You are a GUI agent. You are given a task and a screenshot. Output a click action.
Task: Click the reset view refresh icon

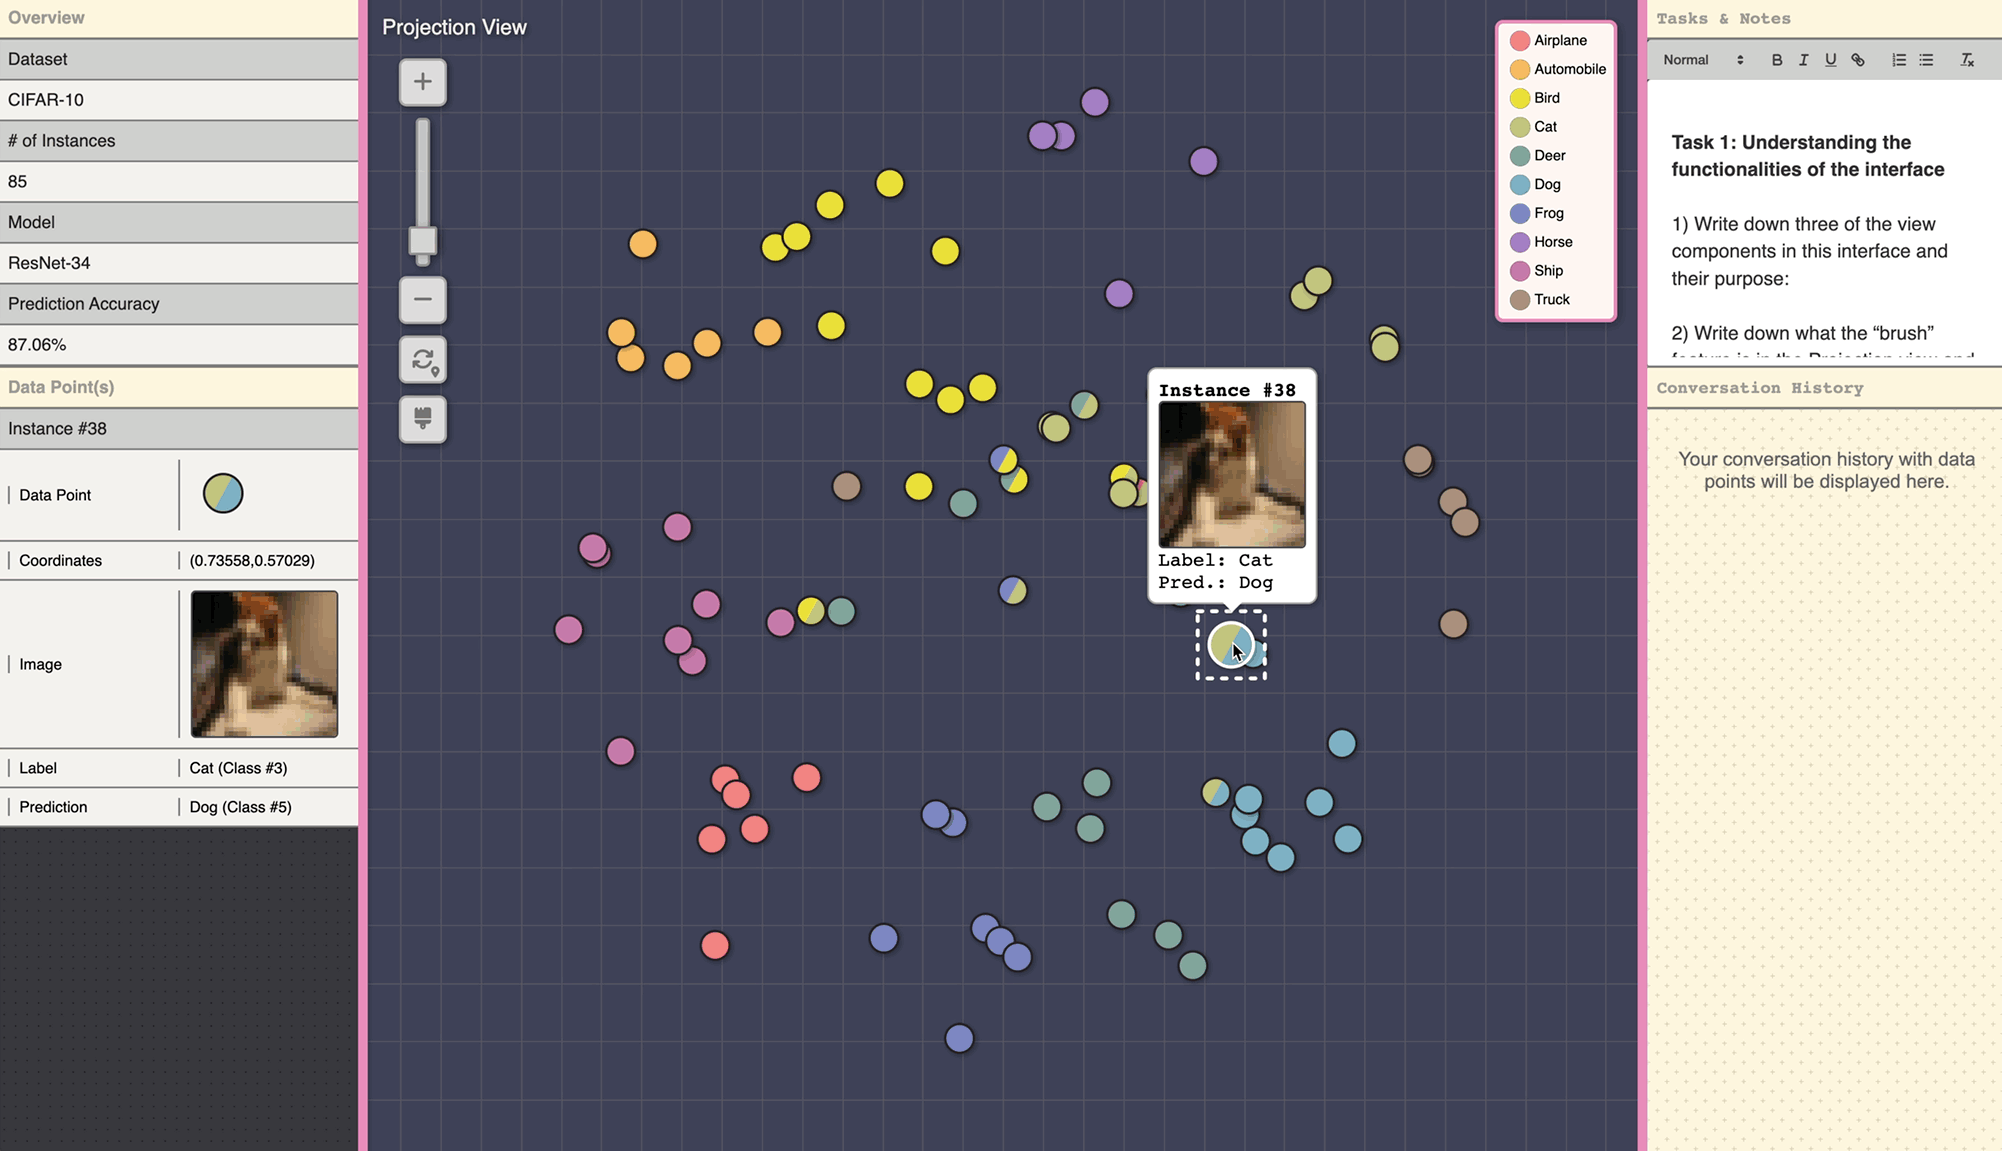(422, 360)
